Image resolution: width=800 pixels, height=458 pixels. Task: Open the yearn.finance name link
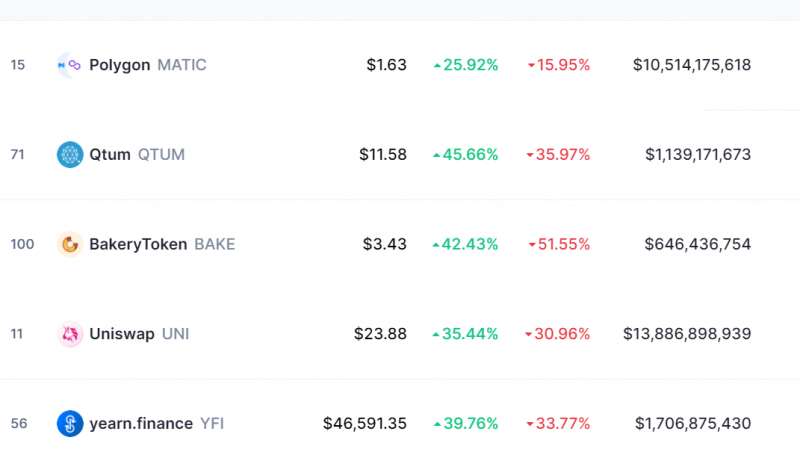141,424
